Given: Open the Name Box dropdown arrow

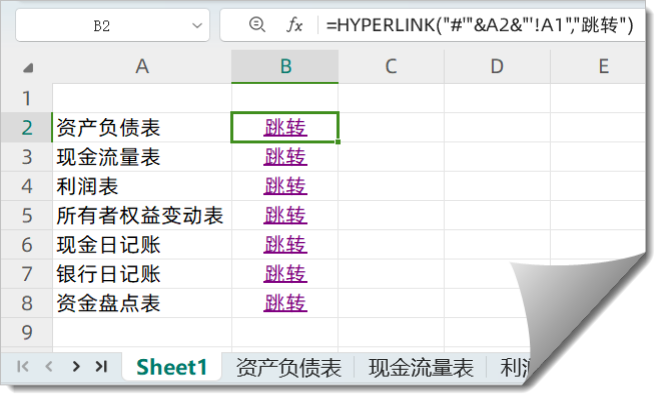Looking at the screenshot, I should (197, 26).
